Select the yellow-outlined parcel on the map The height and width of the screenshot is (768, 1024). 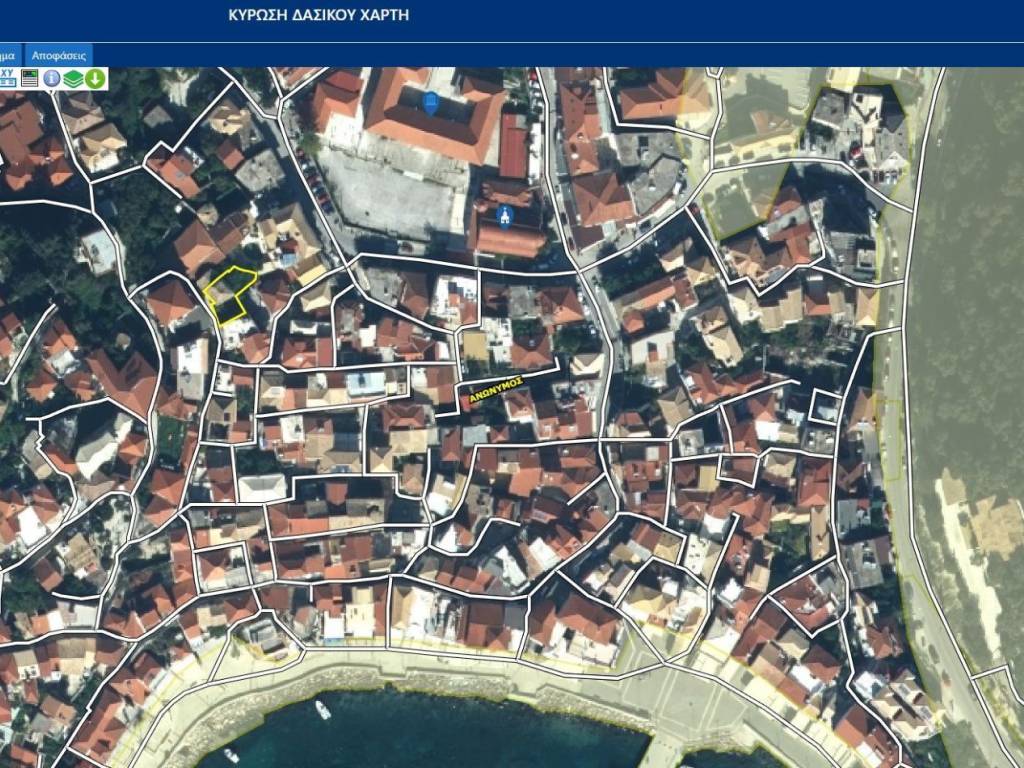tap(228, 295)
